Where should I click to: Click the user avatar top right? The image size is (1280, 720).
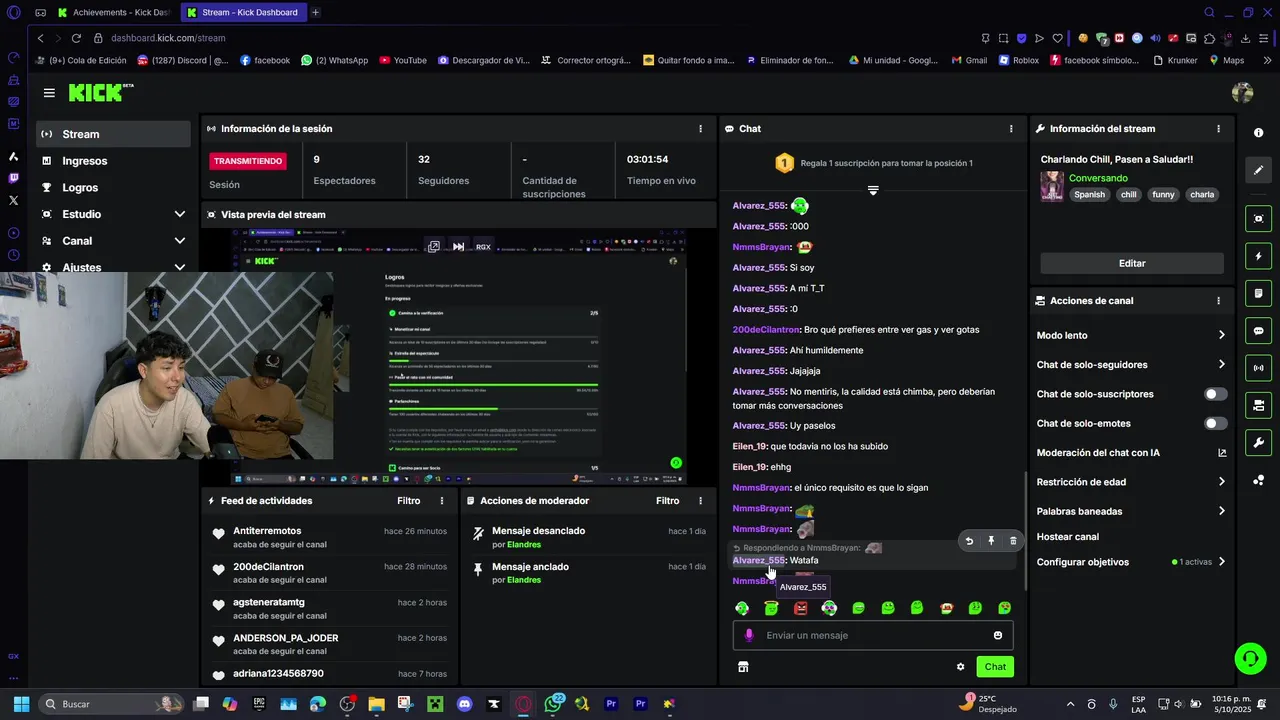[1243, 93]
